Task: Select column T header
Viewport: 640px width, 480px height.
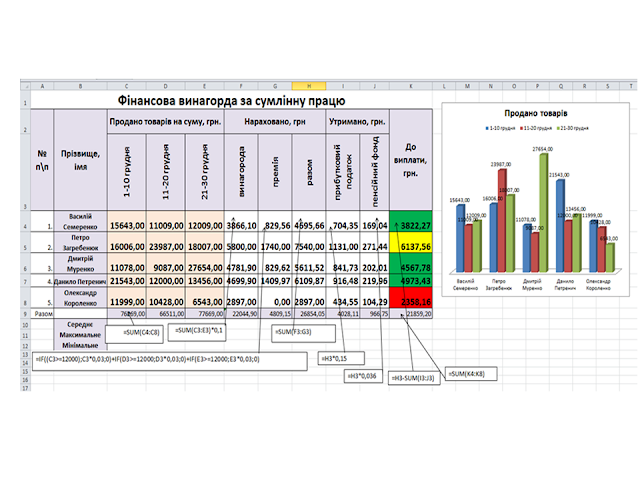Action: [x=631, y=86]
